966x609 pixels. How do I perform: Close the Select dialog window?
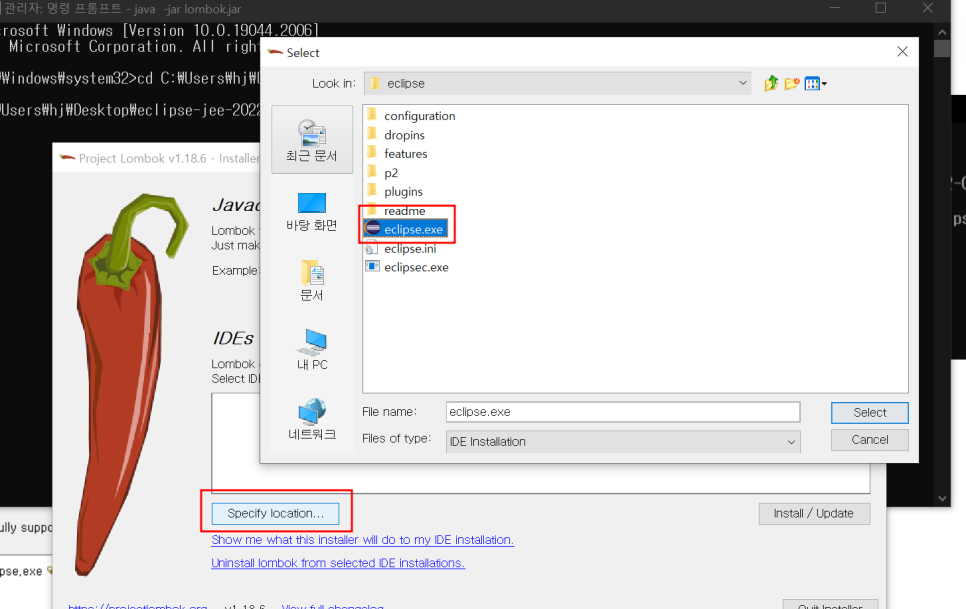click(x=902, y=52)
